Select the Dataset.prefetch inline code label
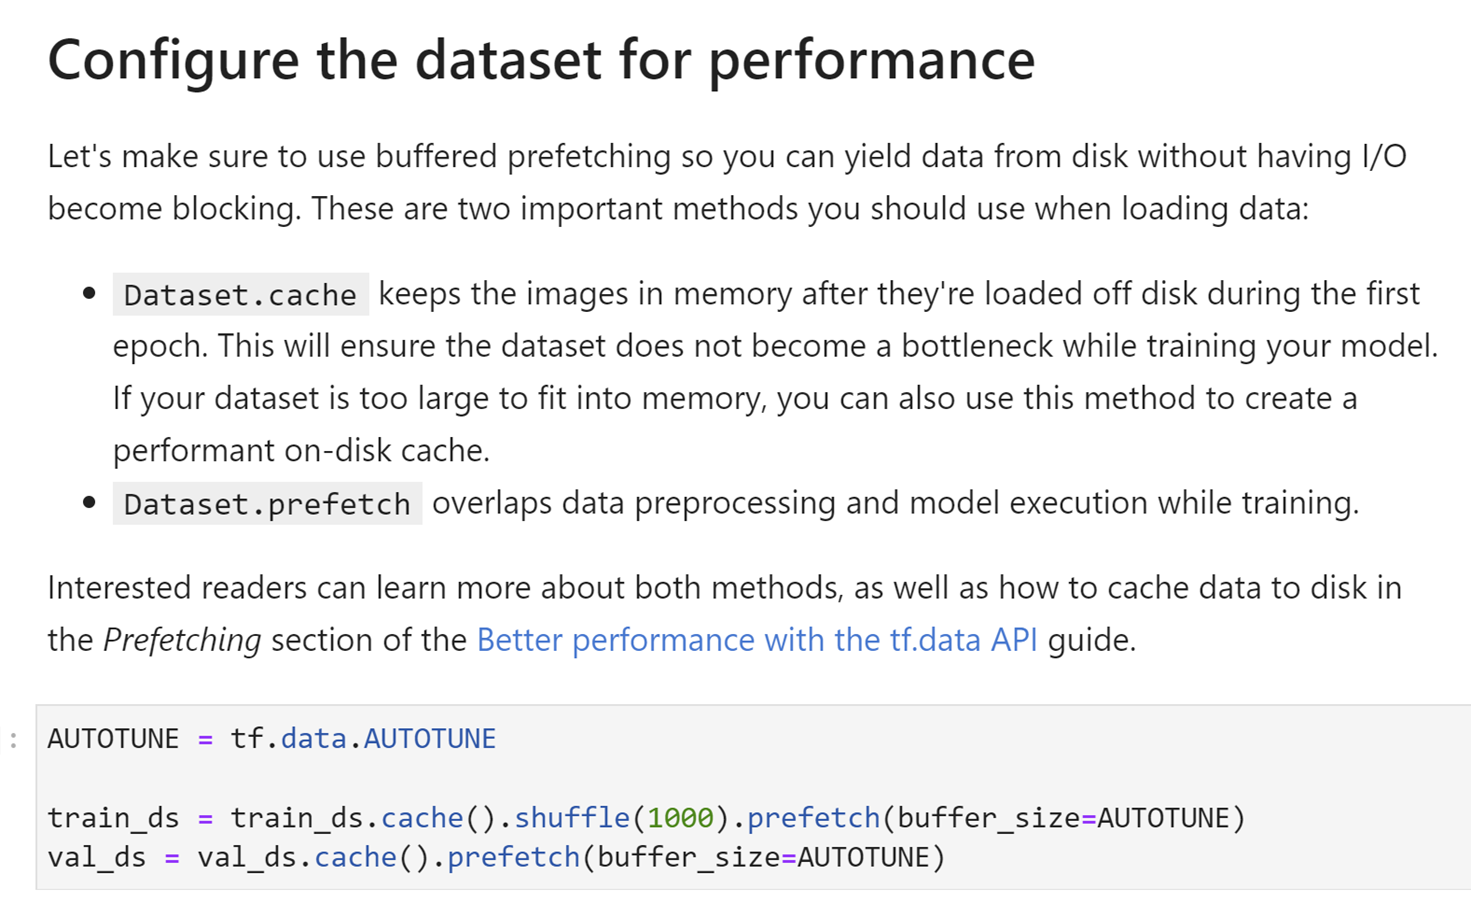This screenshot has height=917, width=1471. pos(267,503)
